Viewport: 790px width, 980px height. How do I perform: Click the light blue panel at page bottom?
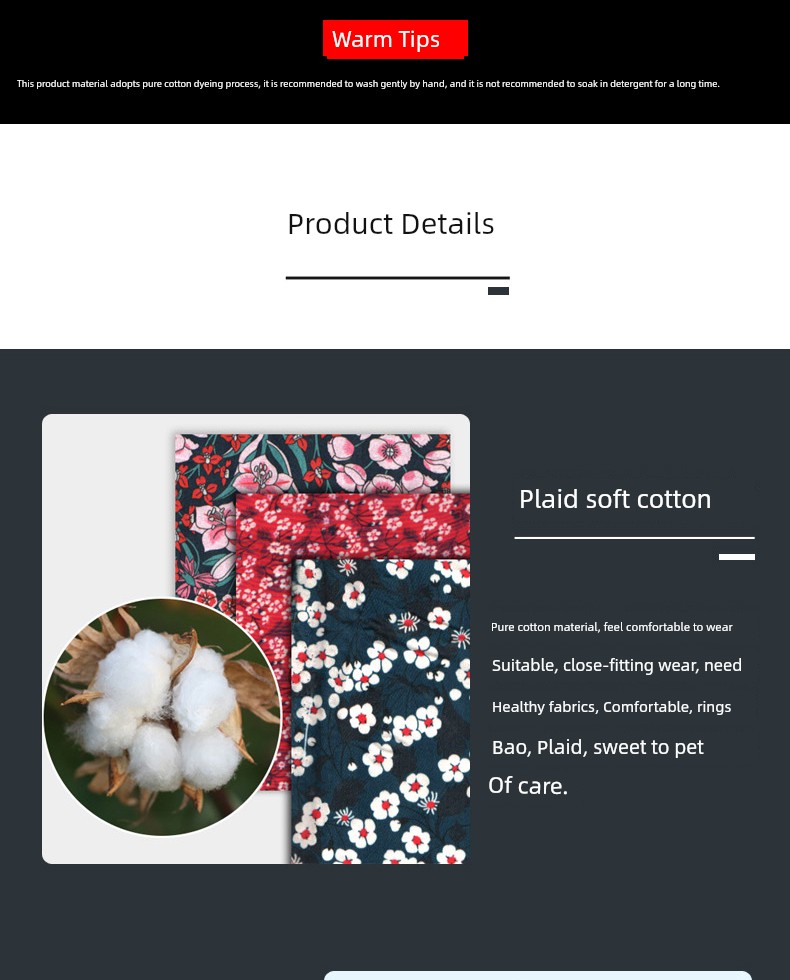point(538,976)
